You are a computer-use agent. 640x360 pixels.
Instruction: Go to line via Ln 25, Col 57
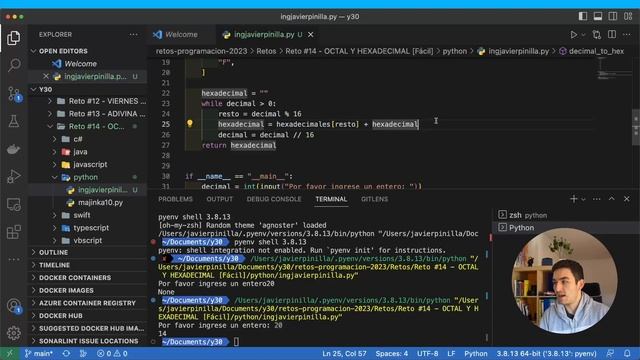click(x=344, y=354)
